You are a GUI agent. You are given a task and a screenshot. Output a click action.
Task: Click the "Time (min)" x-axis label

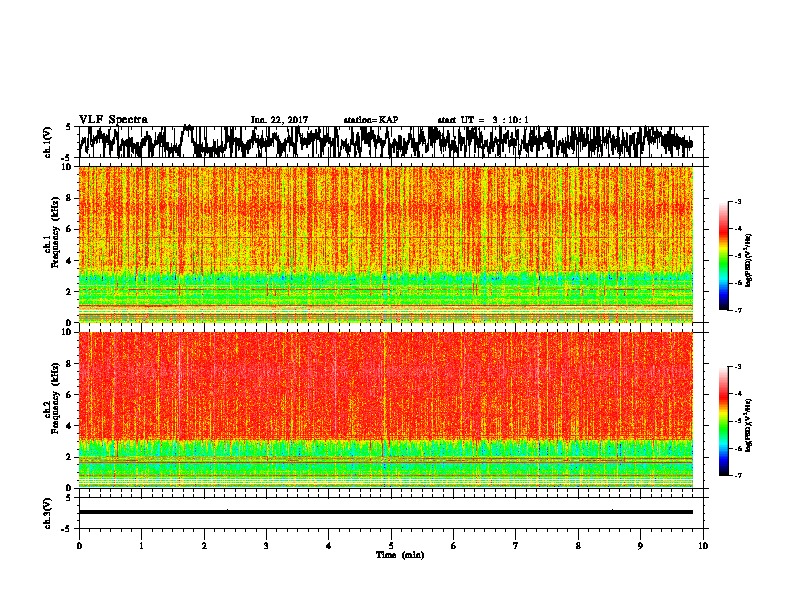(400, 555)
